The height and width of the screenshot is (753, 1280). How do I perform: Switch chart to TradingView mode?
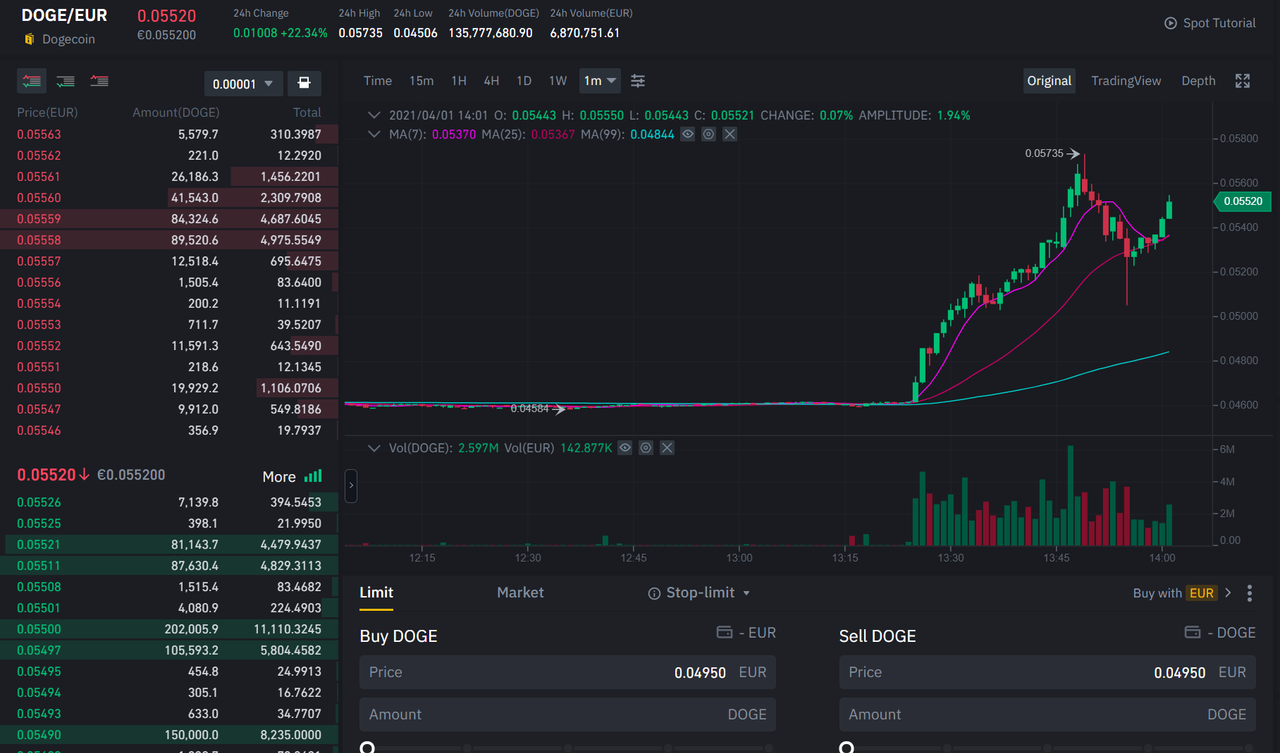[x=1126, y=81]
